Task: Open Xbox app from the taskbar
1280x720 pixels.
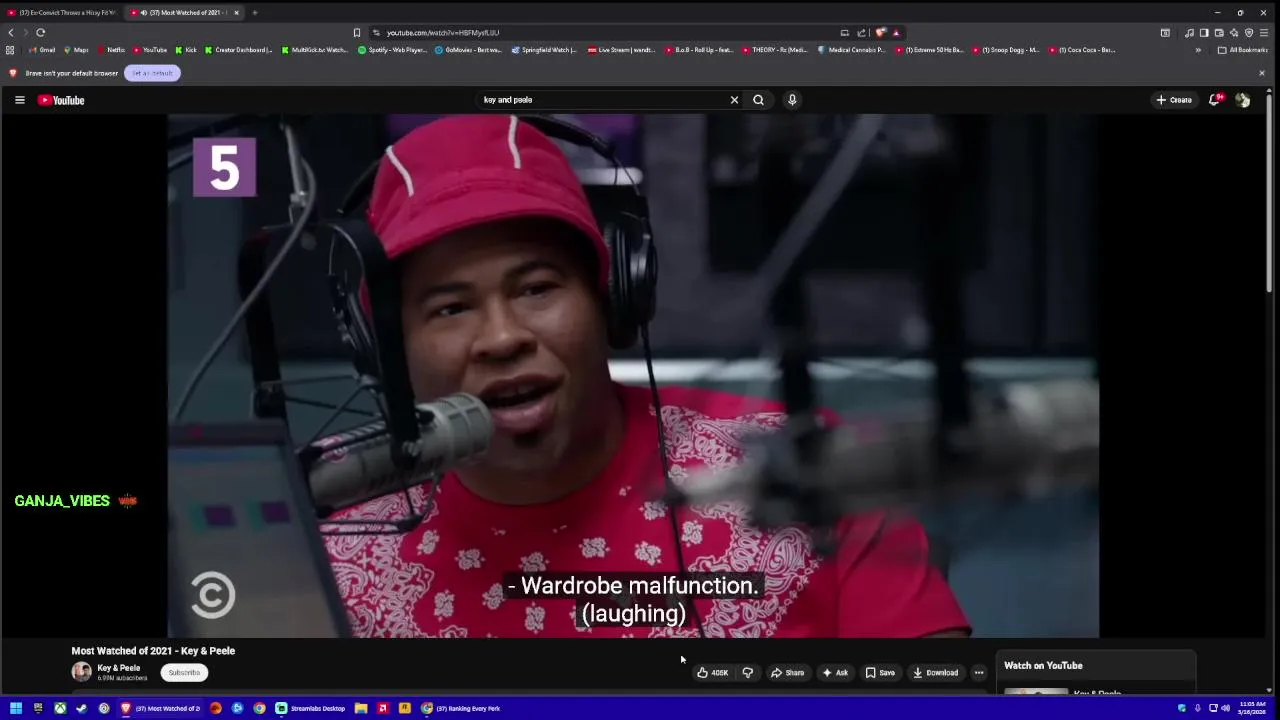Action: click(60, 708)
